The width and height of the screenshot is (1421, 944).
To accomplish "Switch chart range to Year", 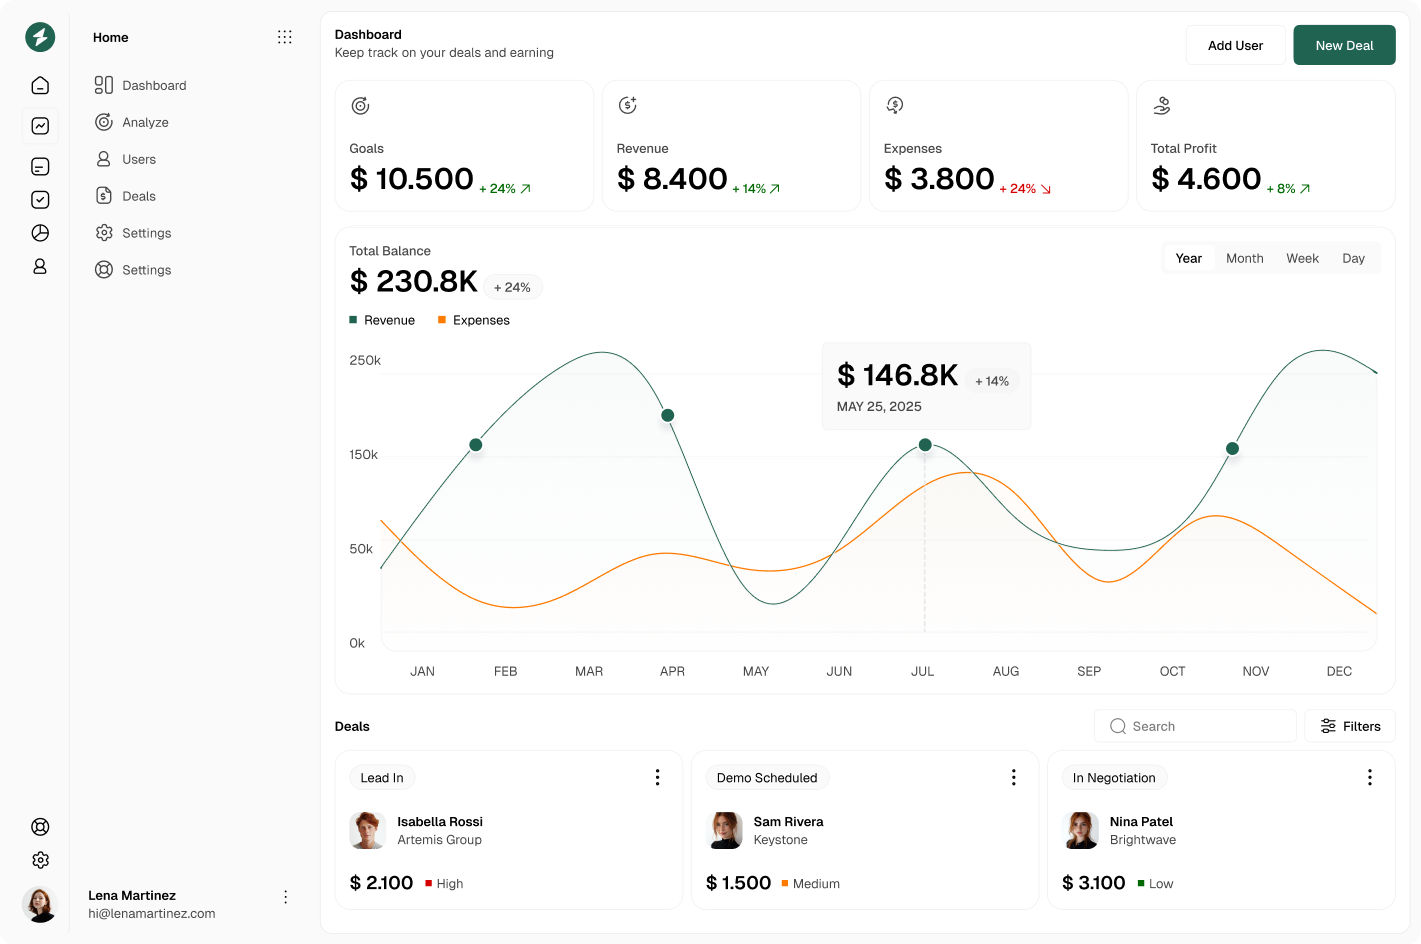I will [x=1189, y=258].
